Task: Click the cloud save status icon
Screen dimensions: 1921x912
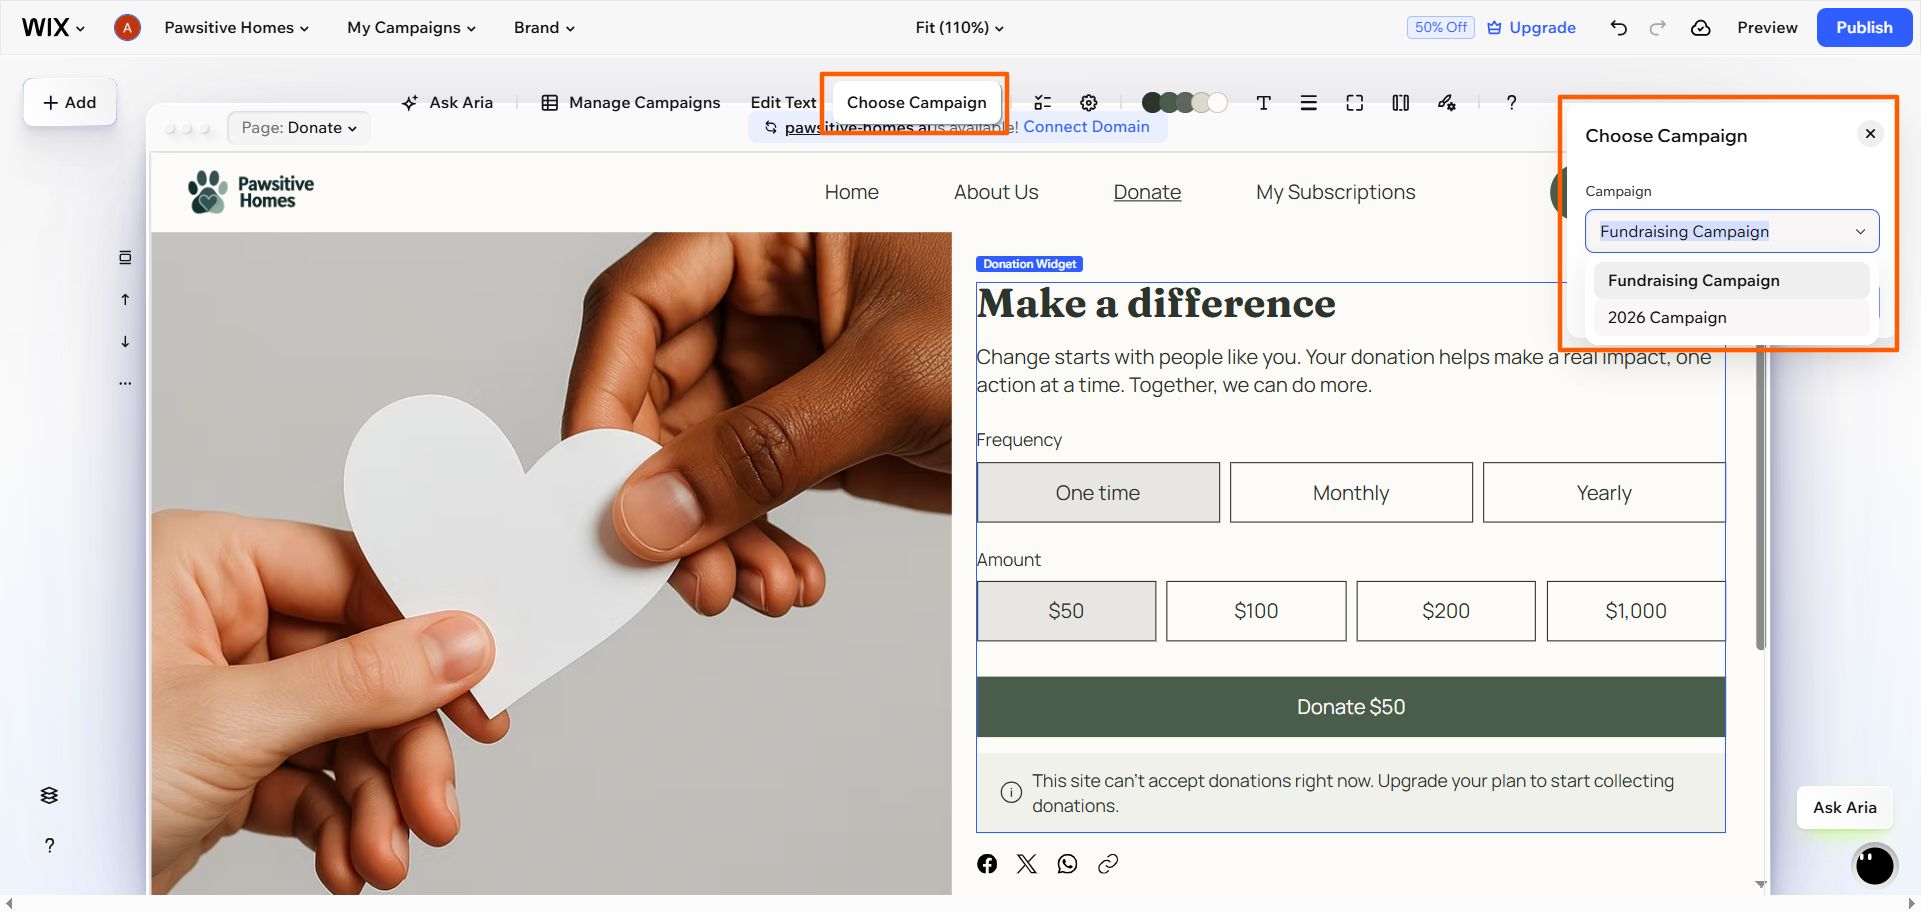Action: (x=1700, y=27)
